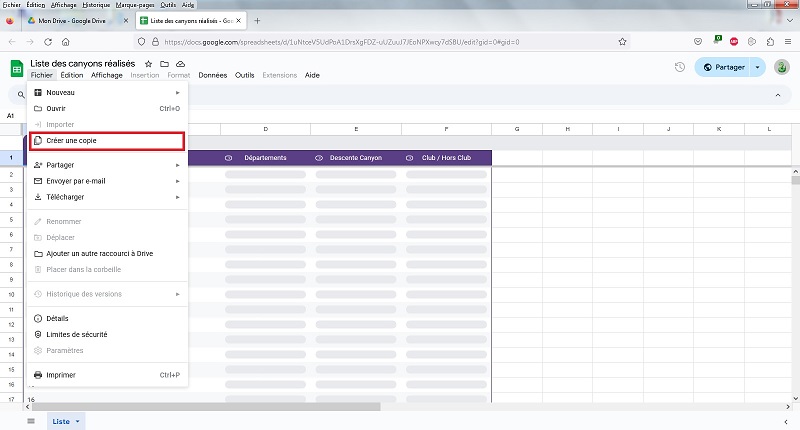Click the browser forward arrow
The width and height of the screenshot is (800, 430).
point(30,42)
